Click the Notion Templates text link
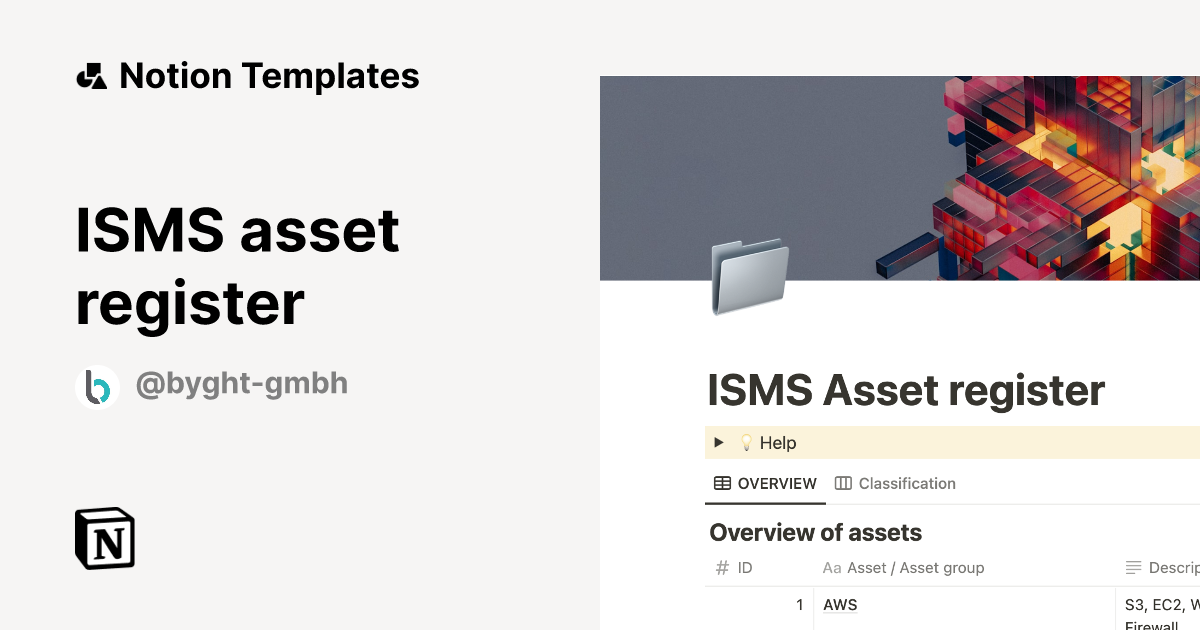The image size is (1200, 630). [x=270, y=74]
